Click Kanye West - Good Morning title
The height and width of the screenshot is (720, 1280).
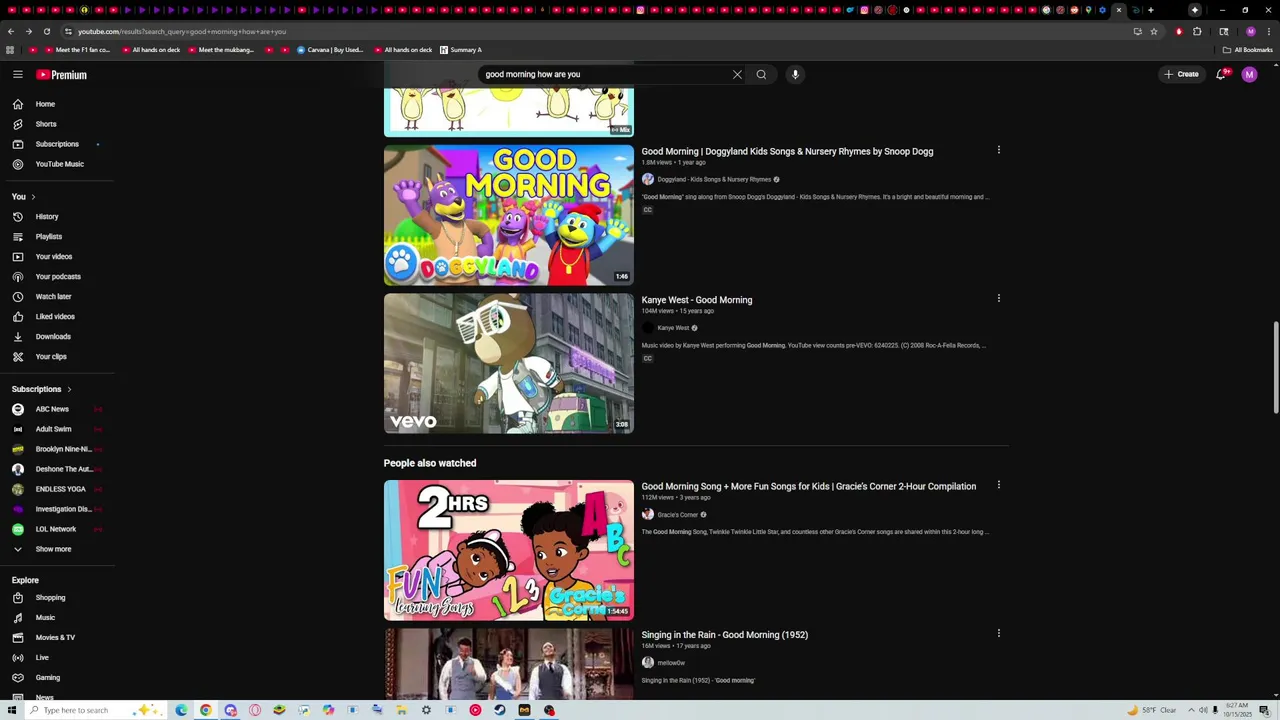pyautogui.click(x=697, y=300)
